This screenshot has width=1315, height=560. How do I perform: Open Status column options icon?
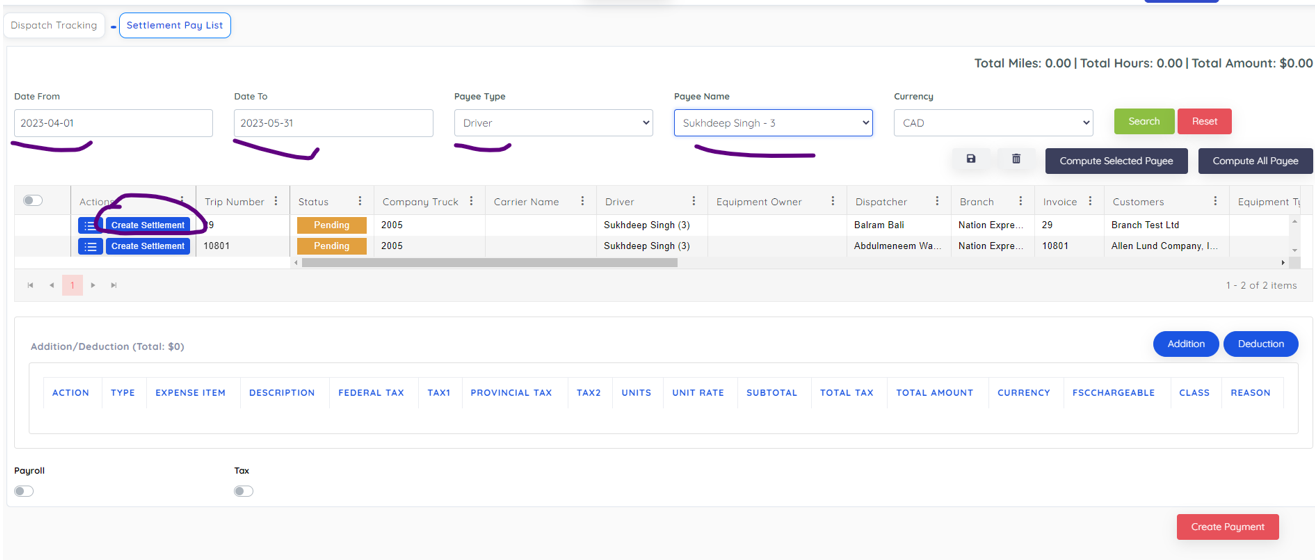pos(360,201)
